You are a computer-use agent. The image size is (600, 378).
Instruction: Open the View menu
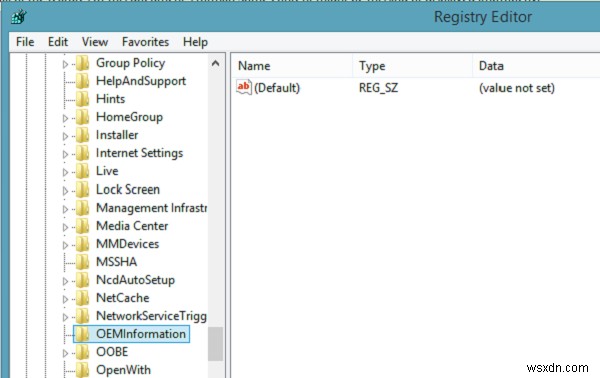(x=95, y=42)
